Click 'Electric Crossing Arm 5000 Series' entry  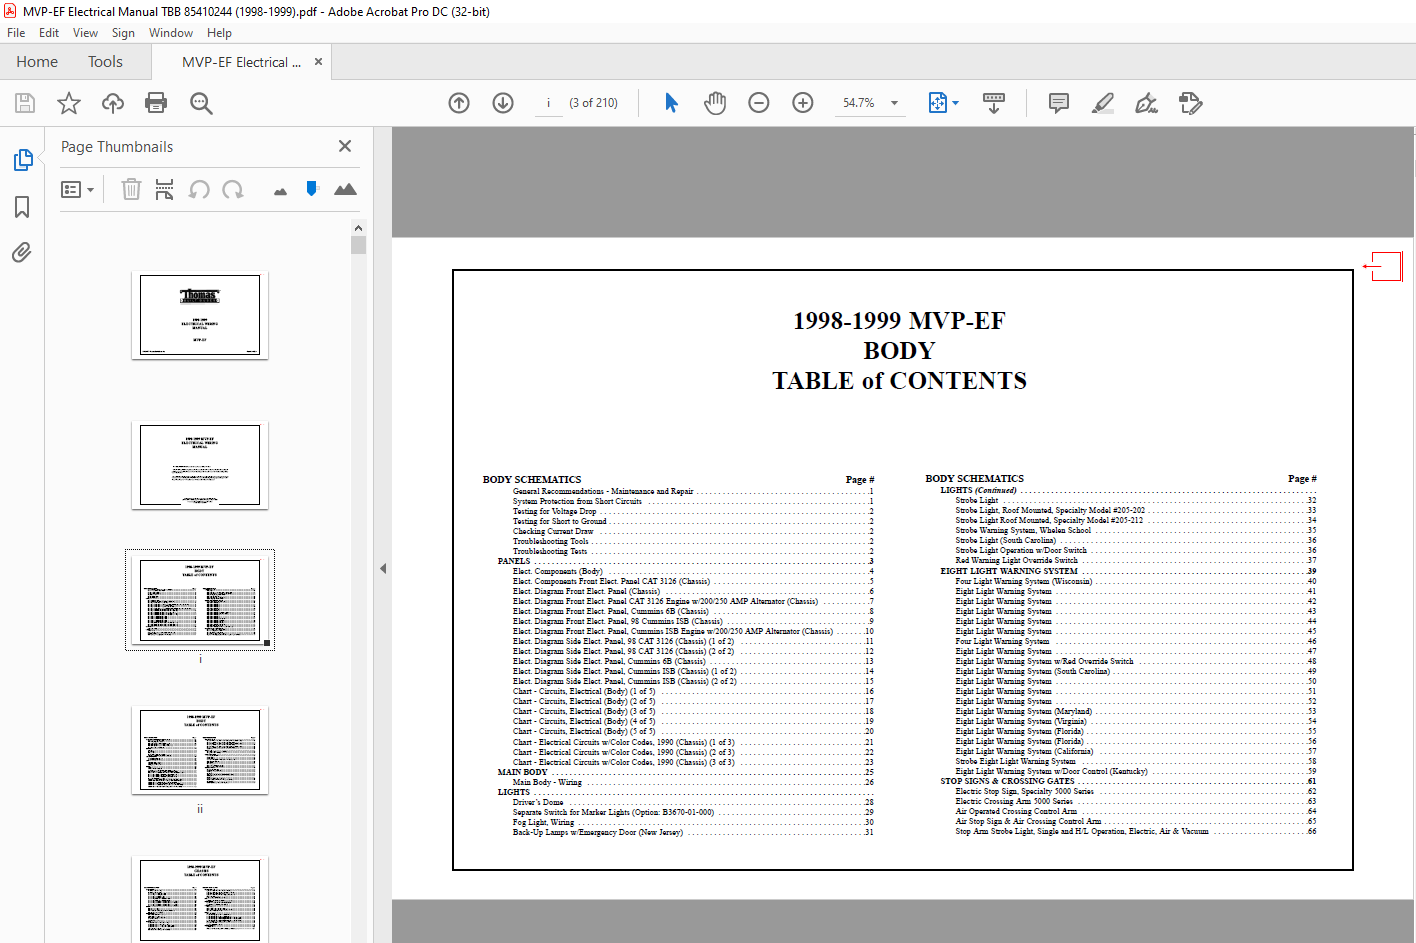pyautogui.click(x=1014, y=801)
